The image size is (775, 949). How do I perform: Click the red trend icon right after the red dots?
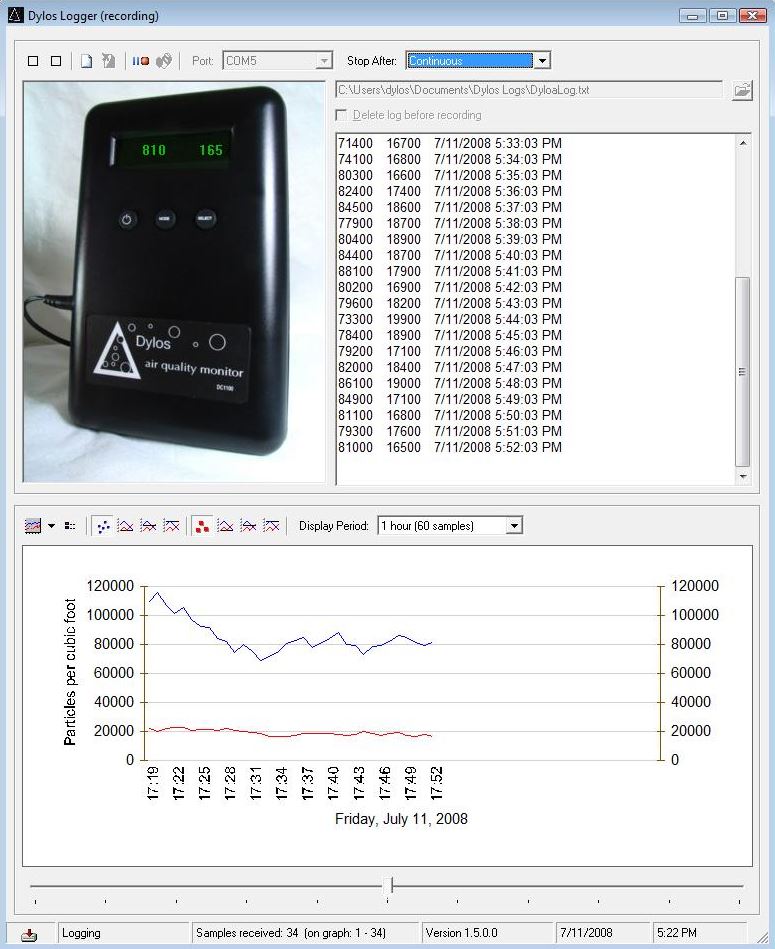(225, 525)
